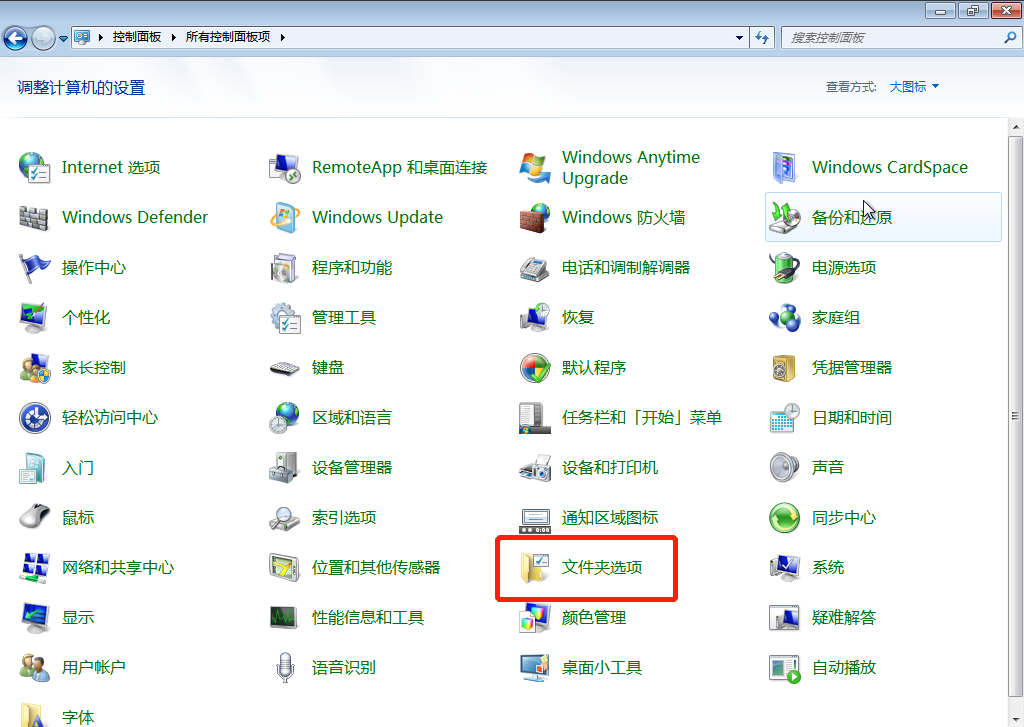
Task: Click the 设备管理器 device manager icon
Action: coord(285,468)
